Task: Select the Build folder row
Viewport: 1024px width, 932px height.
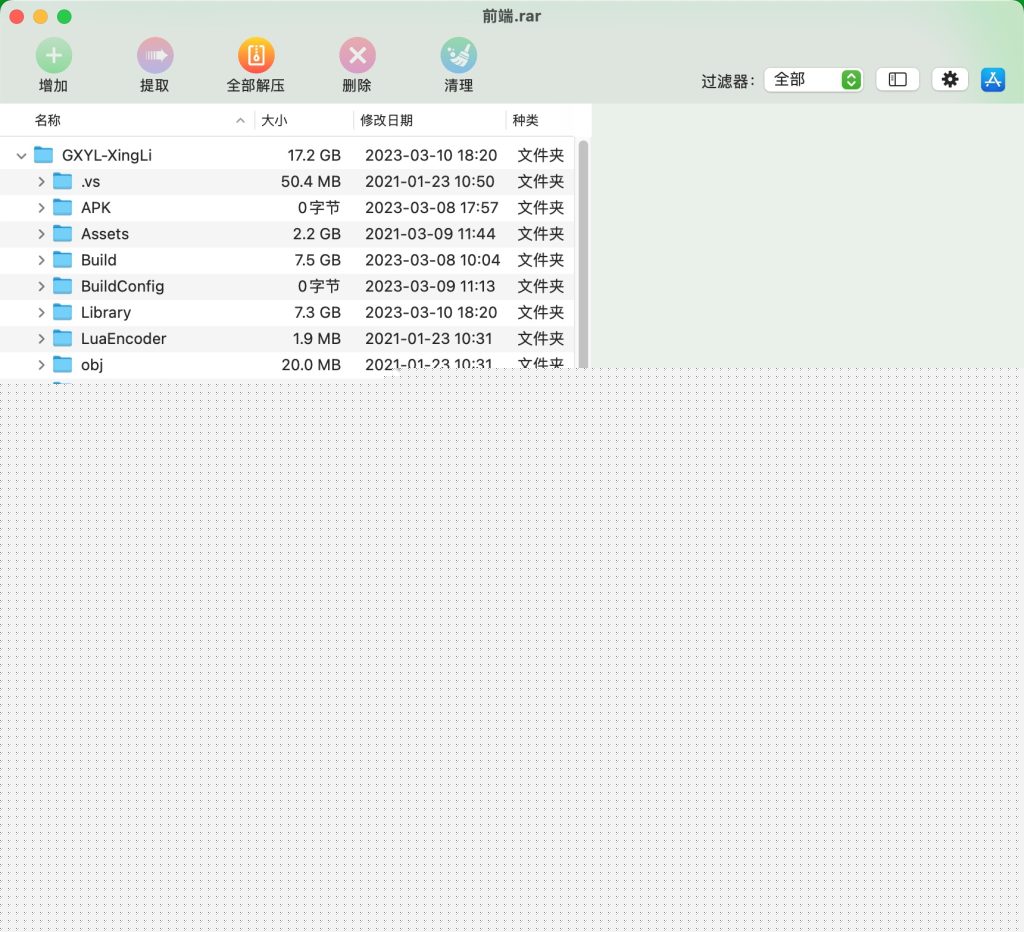Action: [x=287, y=260]
